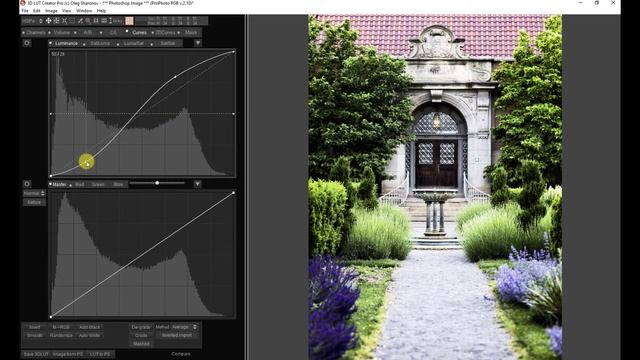Switch to the A/B tab
This screenshot has width=640, height=360.
[x=87, y=33]
